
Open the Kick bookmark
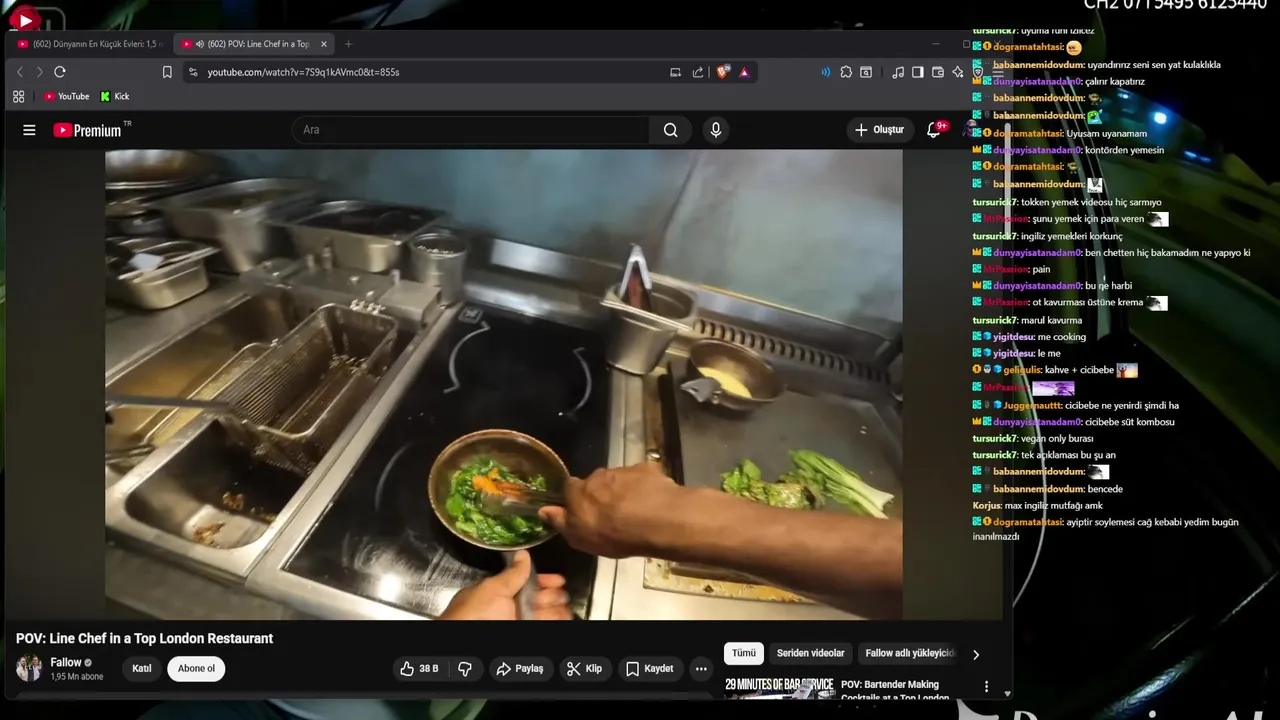coord(115,97)
